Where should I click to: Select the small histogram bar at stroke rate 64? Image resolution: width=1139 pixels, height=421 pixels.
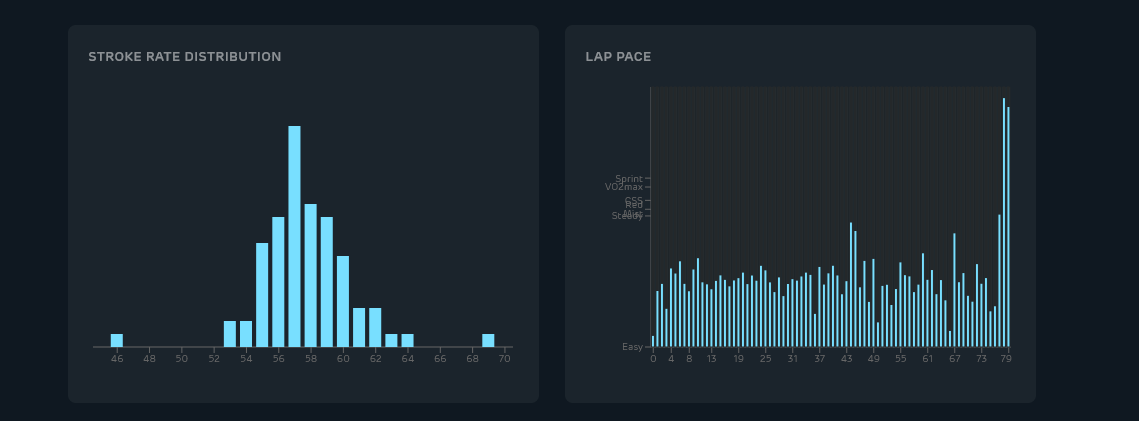coord(408,340)
